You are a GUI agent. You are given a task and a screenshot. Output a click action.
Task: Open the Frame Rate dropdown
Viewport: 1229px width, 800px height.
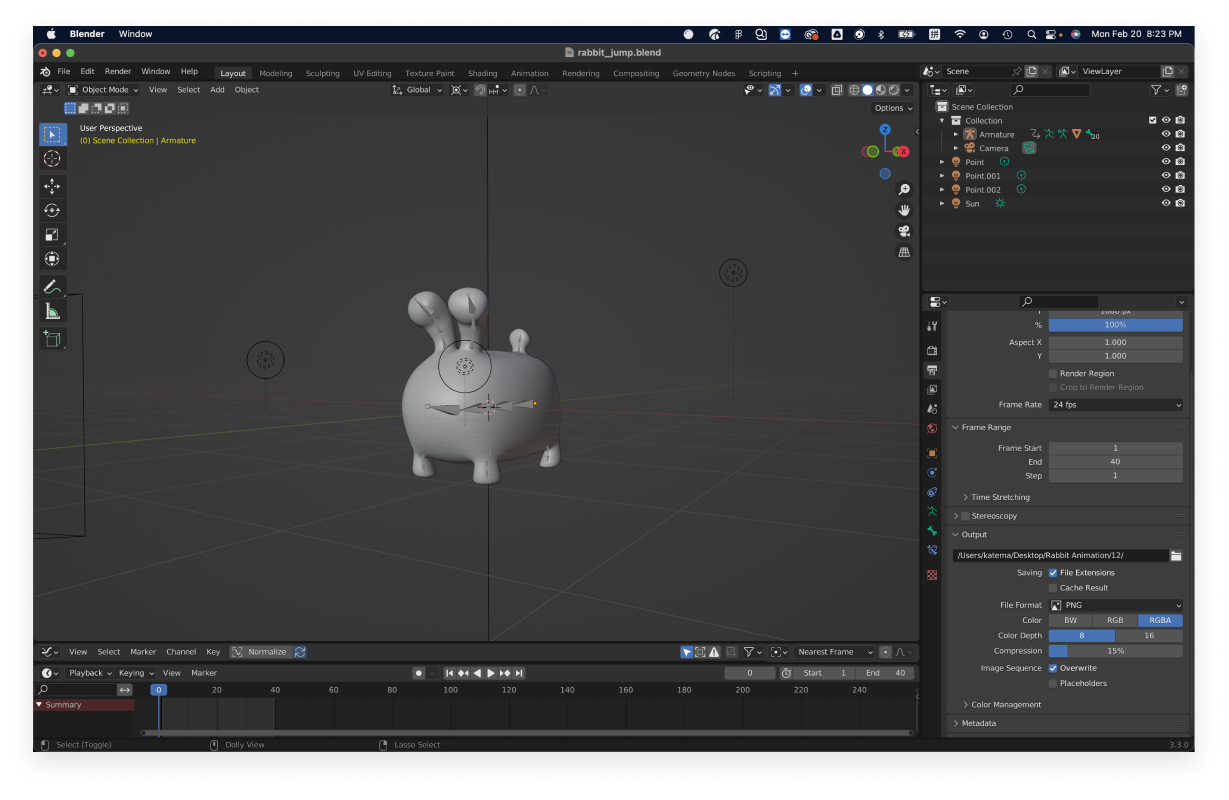coord(1115,405)
